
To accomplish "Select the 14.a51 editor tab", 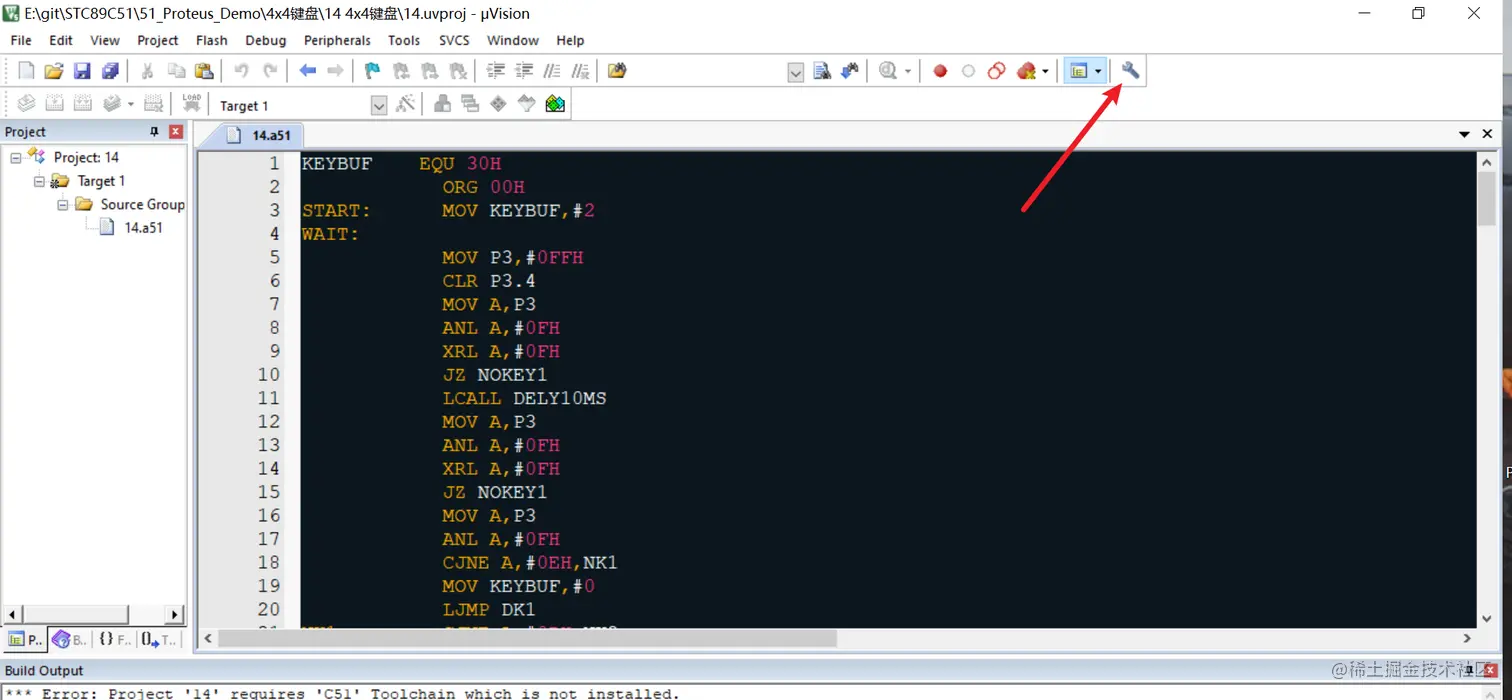I will [259, 135].
